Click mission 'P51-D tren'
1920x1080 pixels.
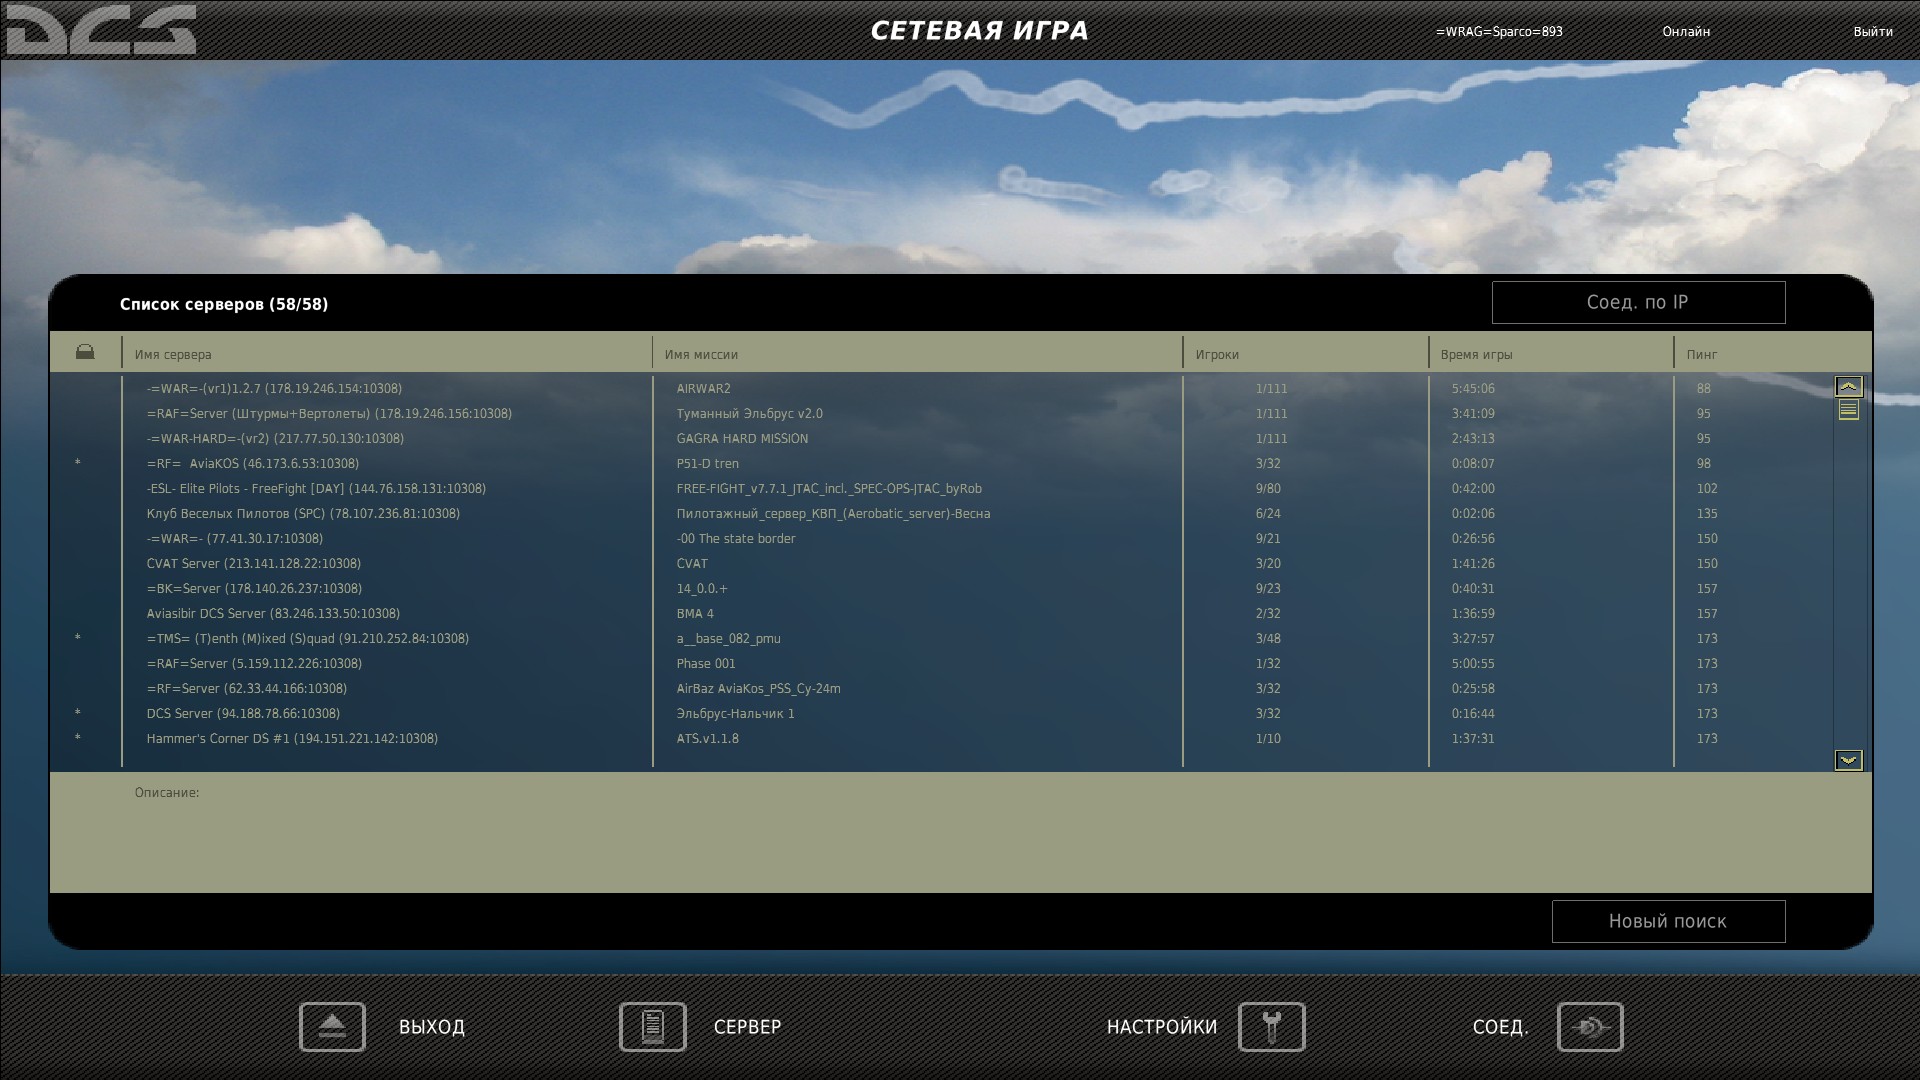[x=707, y=463]
